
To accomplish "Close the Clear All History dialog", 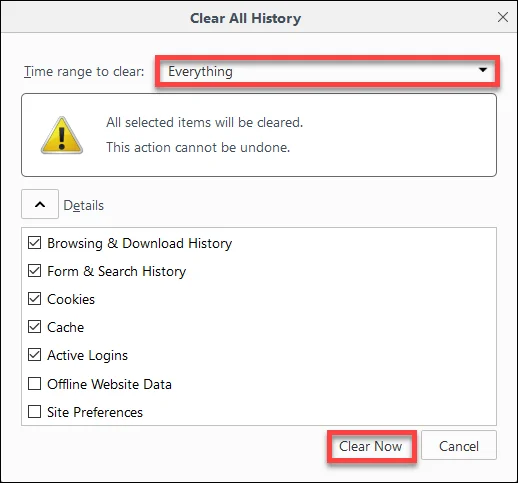I will coord(503,17).
